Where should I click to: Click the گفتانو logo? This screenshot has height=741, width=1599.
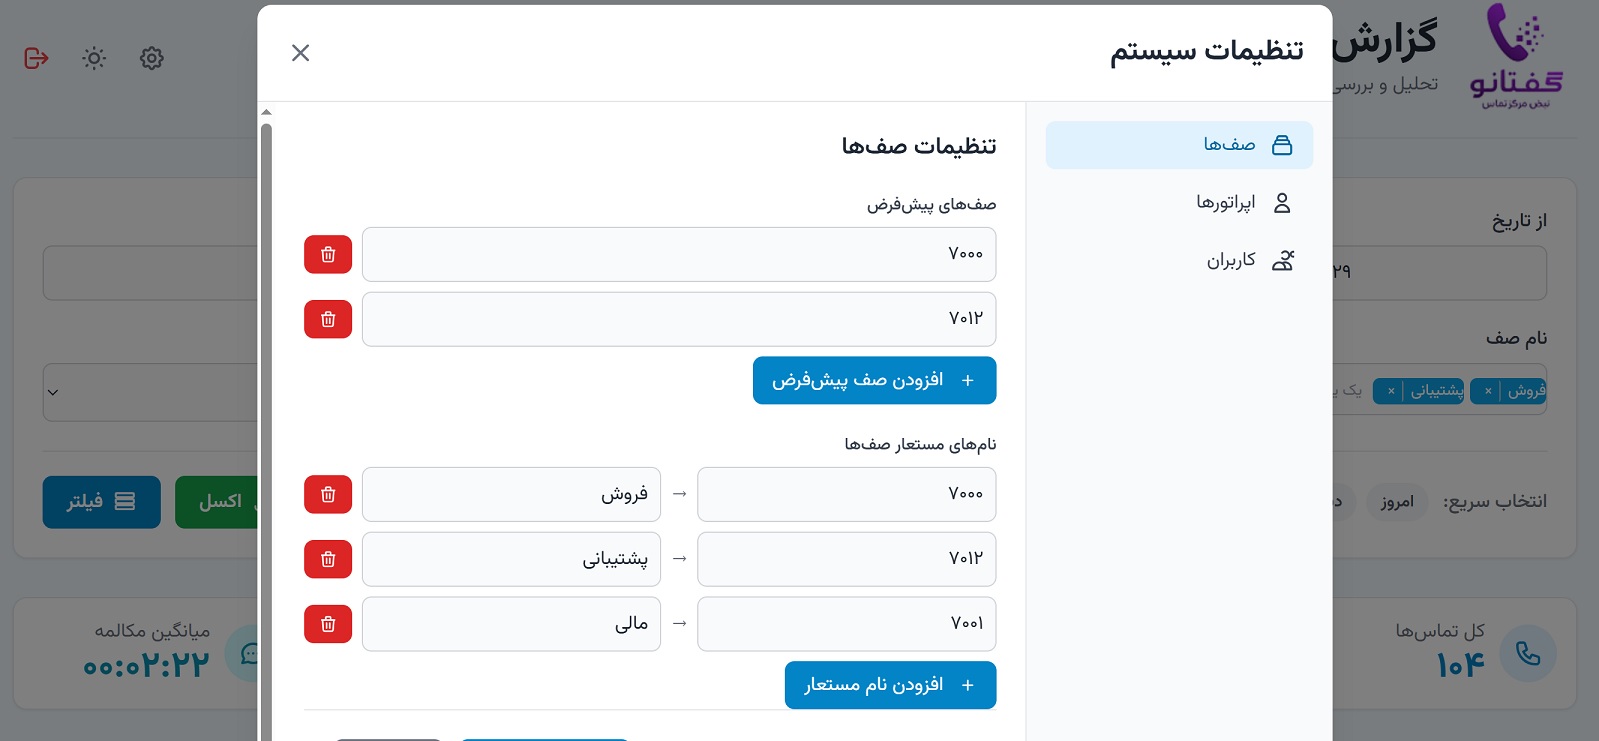[1513, 55]
